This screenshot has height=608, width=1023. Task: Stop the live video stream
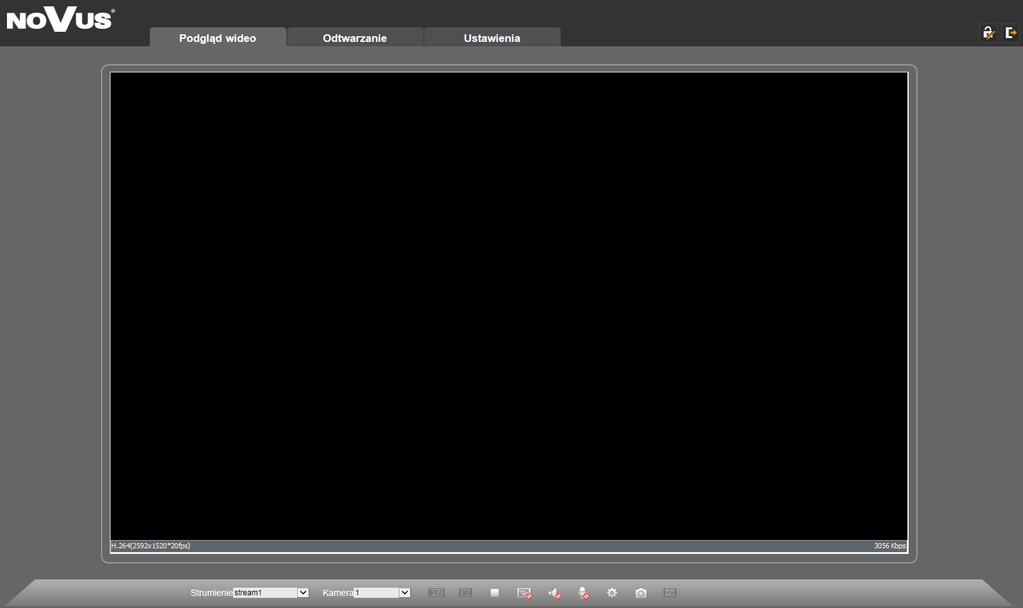(x=495, y=593)
